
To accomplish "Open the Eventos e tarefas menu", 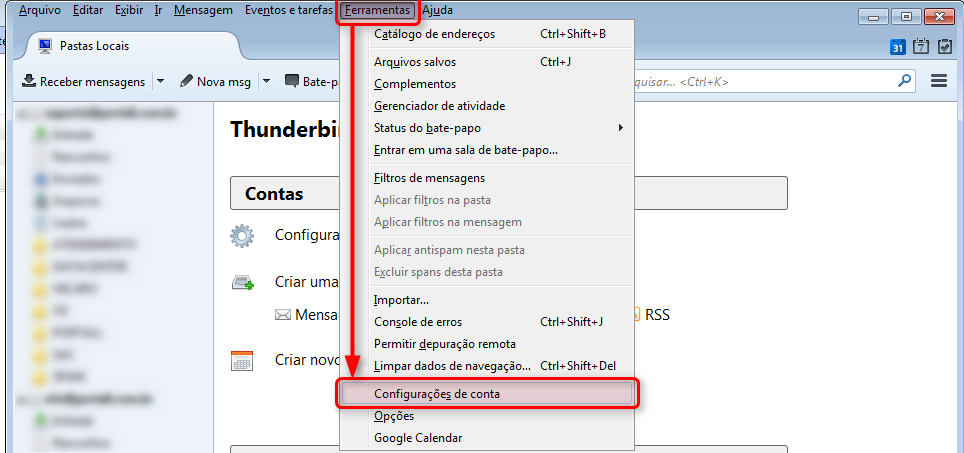I will (288, 10).
